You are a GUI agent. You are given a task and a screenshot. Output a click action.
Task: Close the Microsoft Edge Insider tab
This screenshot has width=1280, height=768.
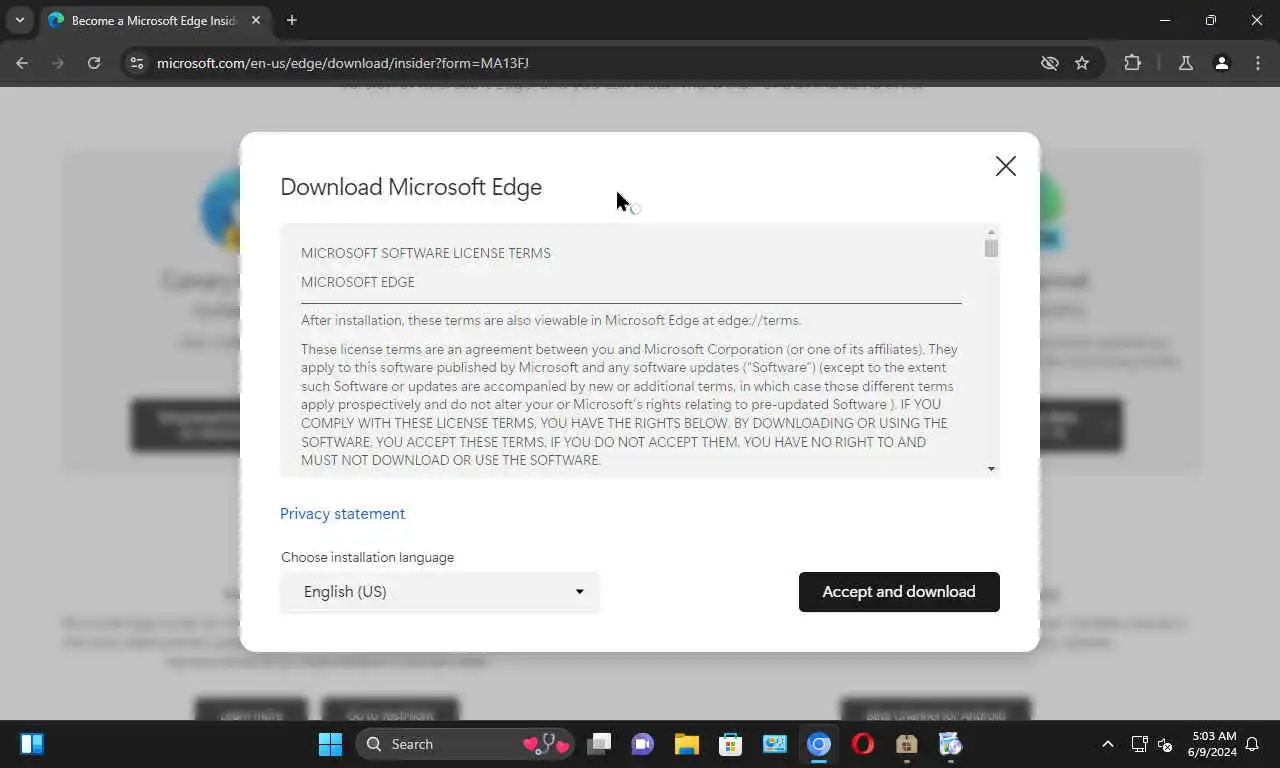click(x=256, y=20)
